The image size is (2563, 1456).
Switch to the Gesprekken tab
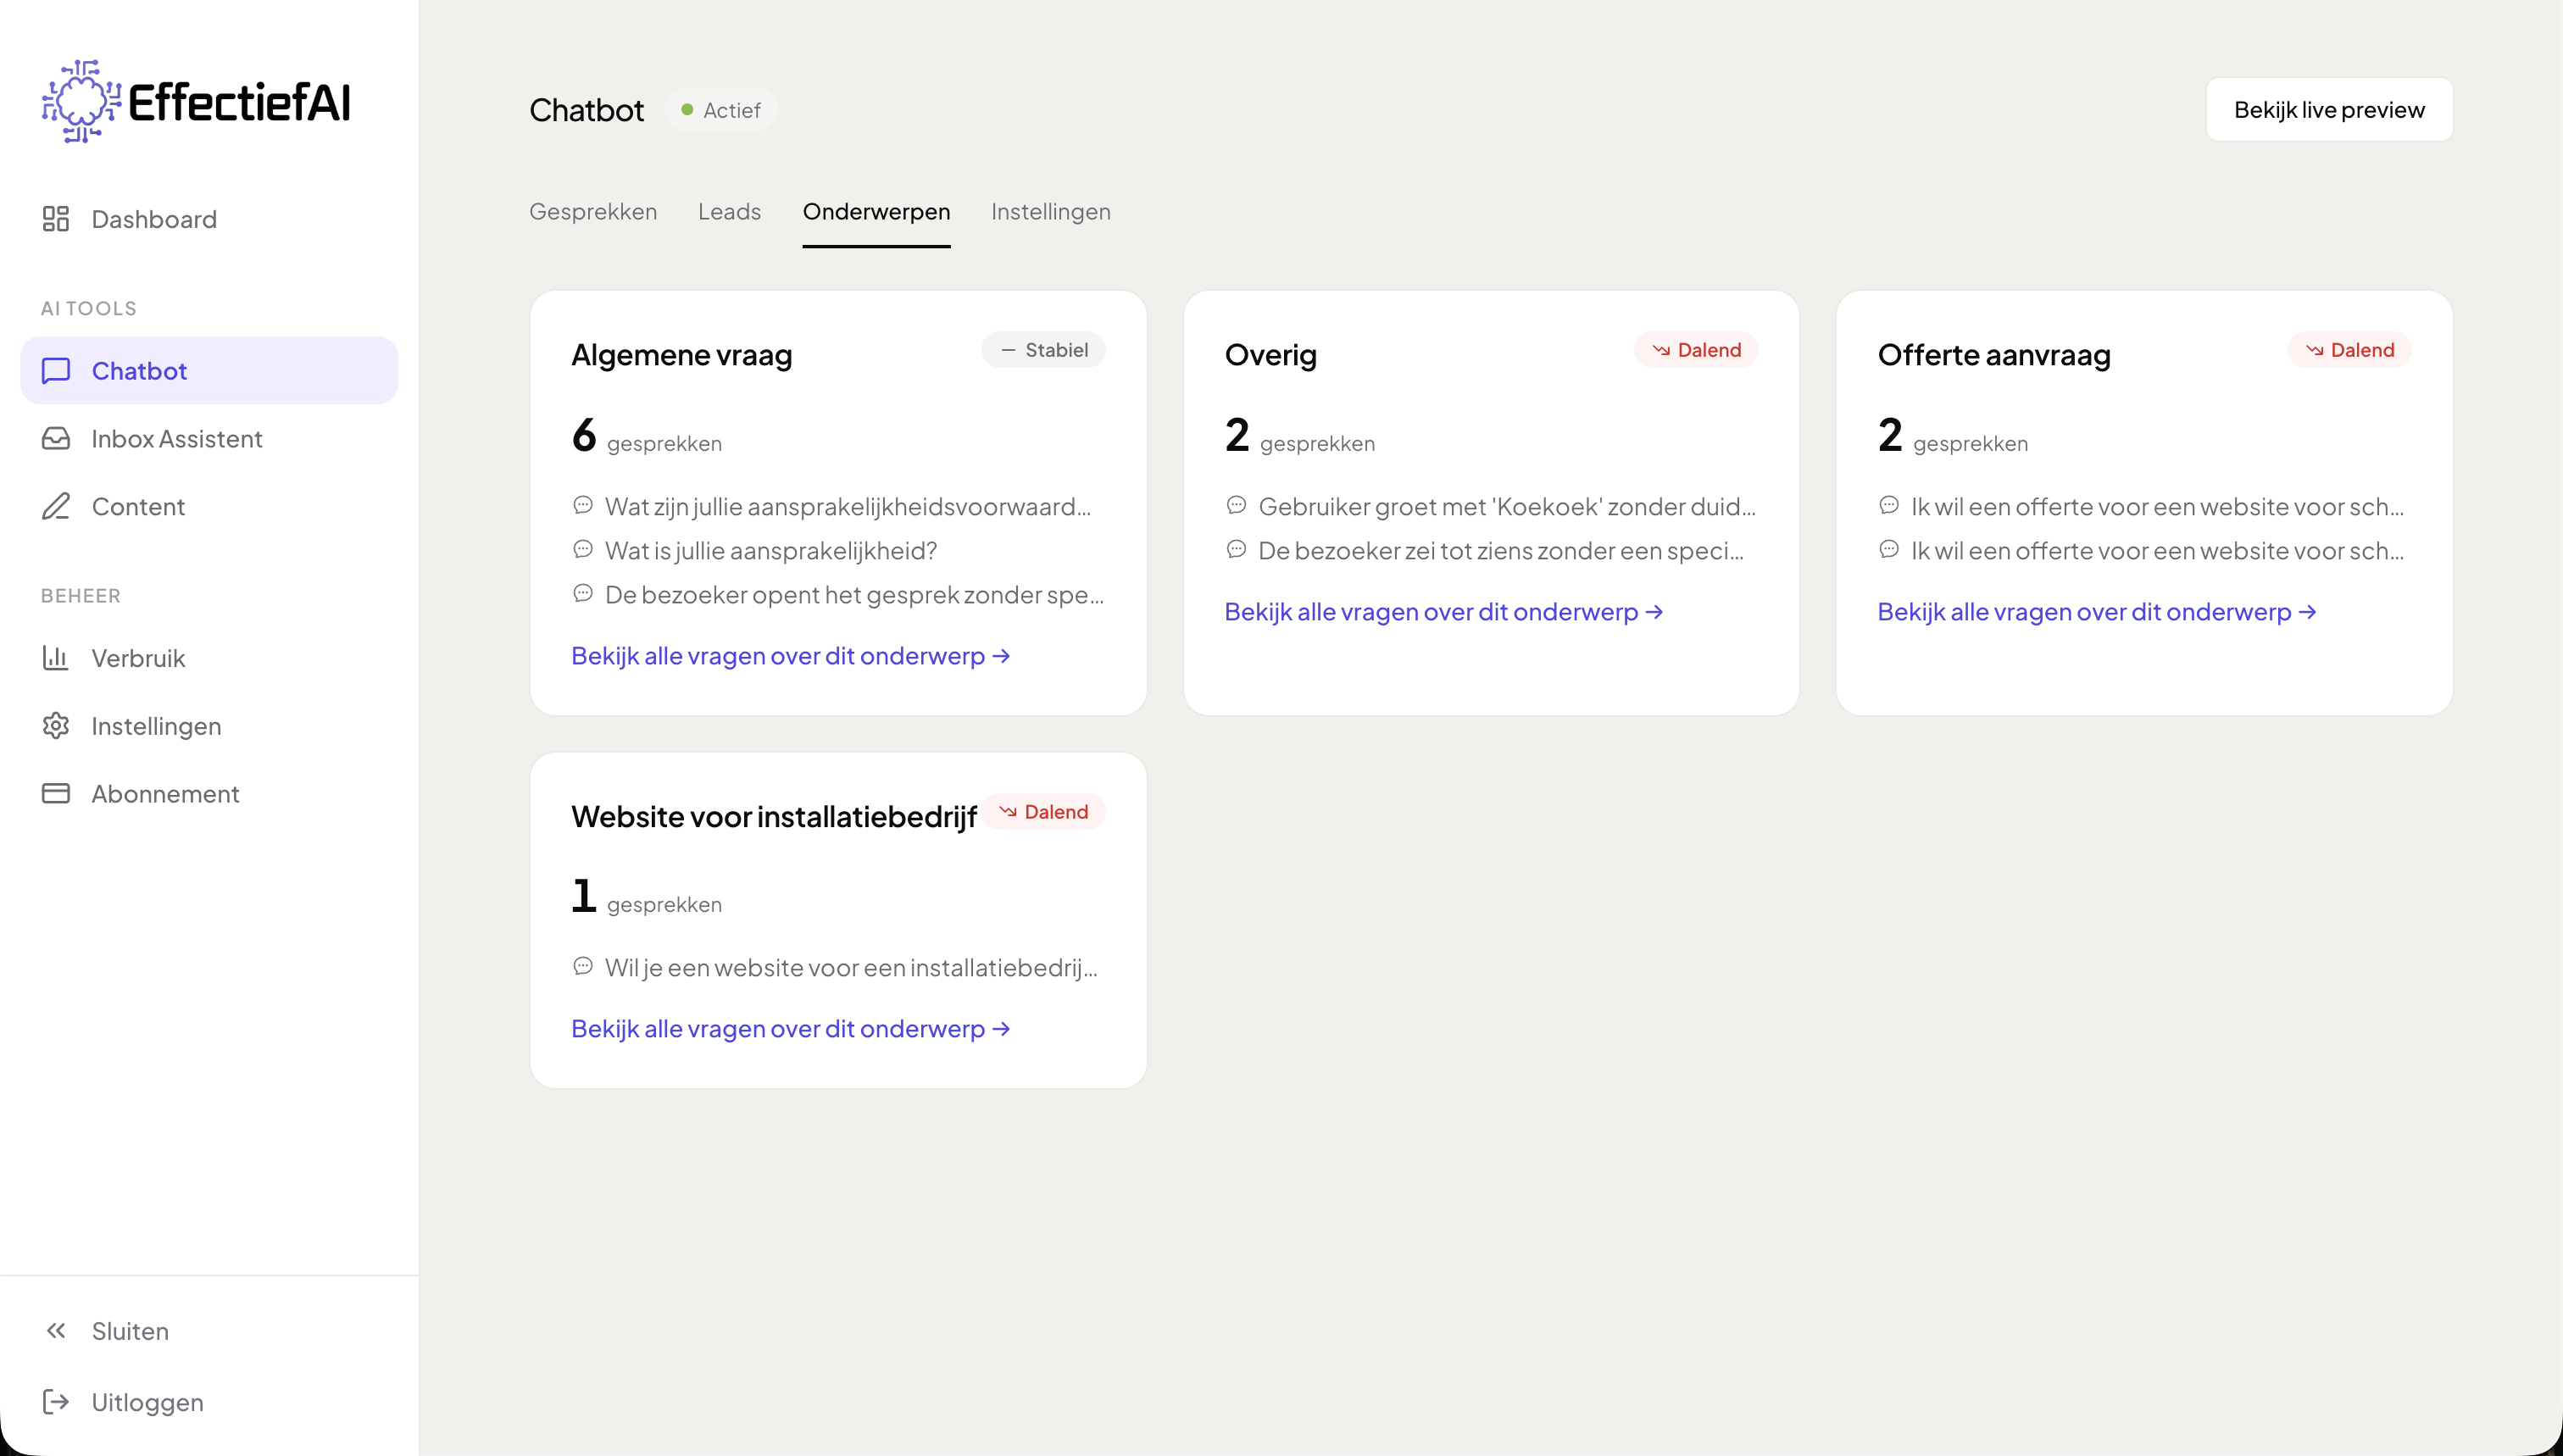pyautogui.click(x=593, y=212)
